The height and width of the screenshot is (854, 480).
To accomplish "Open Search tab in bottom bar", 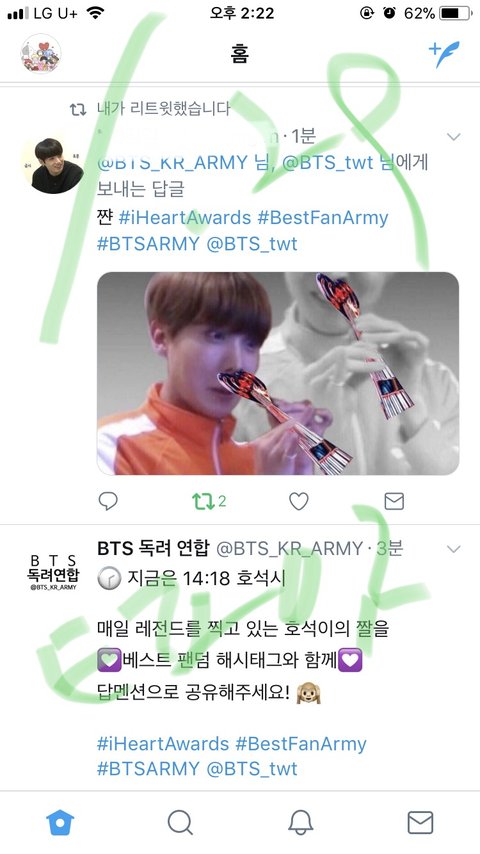I will 180,822.
